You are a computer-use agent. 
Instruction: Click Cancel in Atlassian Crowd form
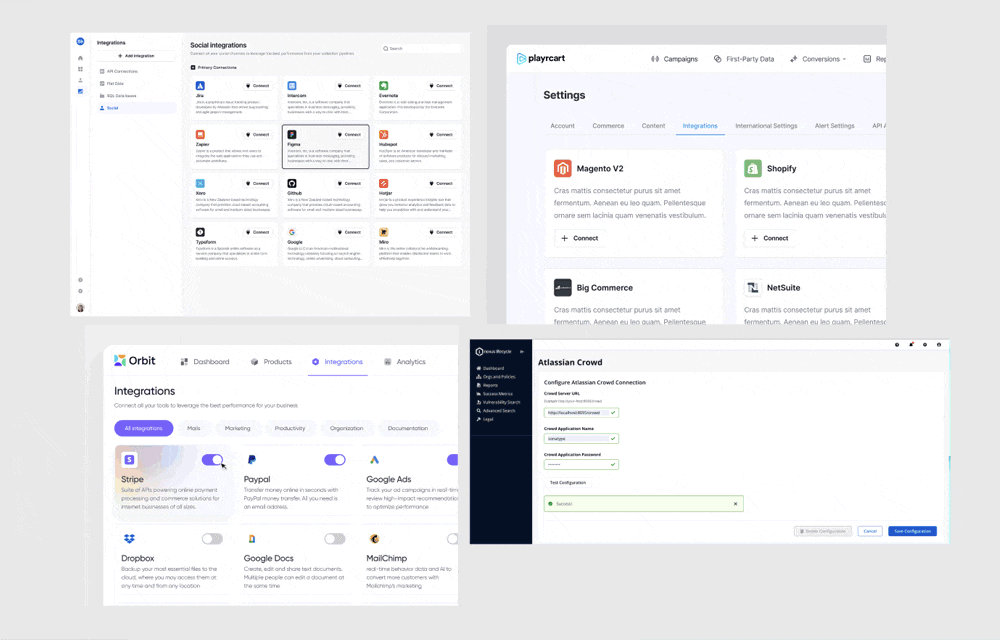click(870, 531)
